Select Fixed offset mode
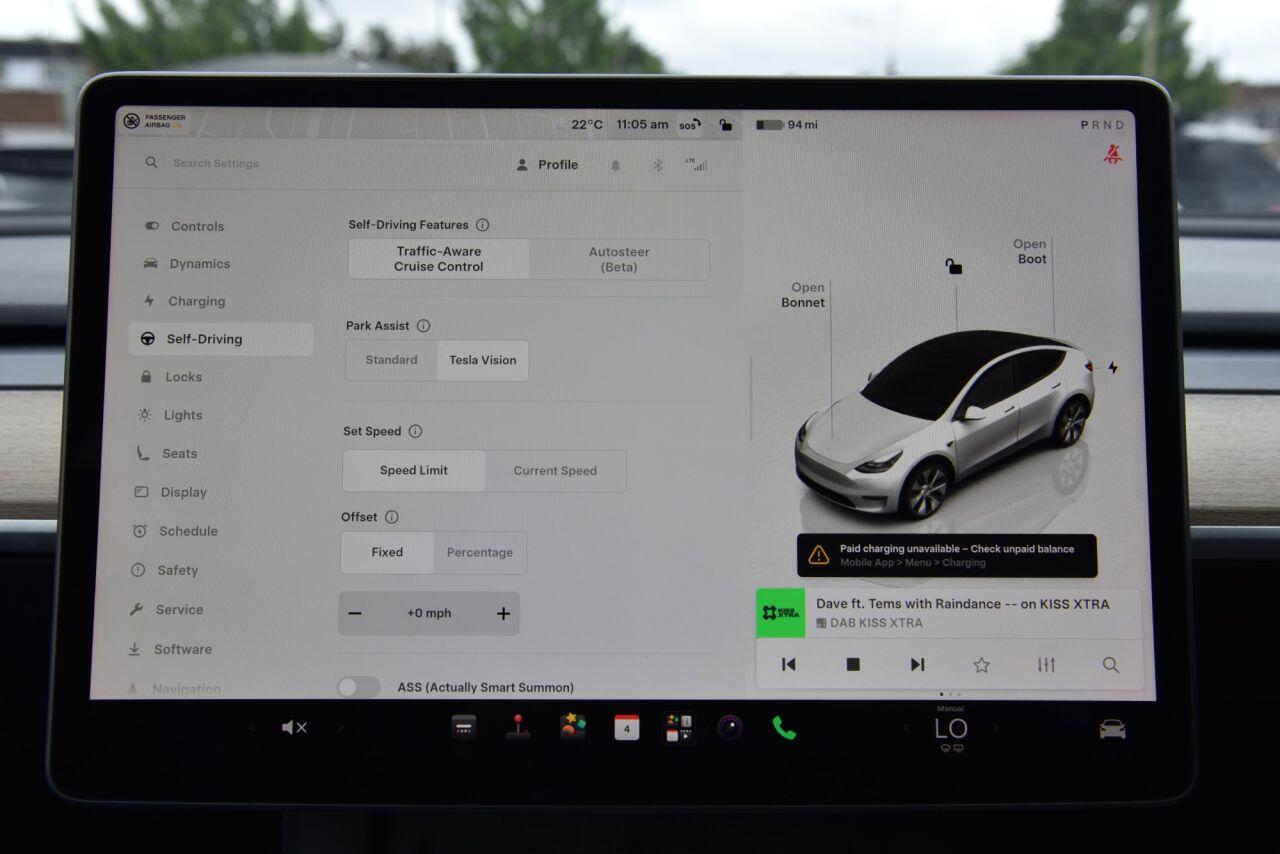Screen dimensions: 1280x854 (x=387, y=552)
